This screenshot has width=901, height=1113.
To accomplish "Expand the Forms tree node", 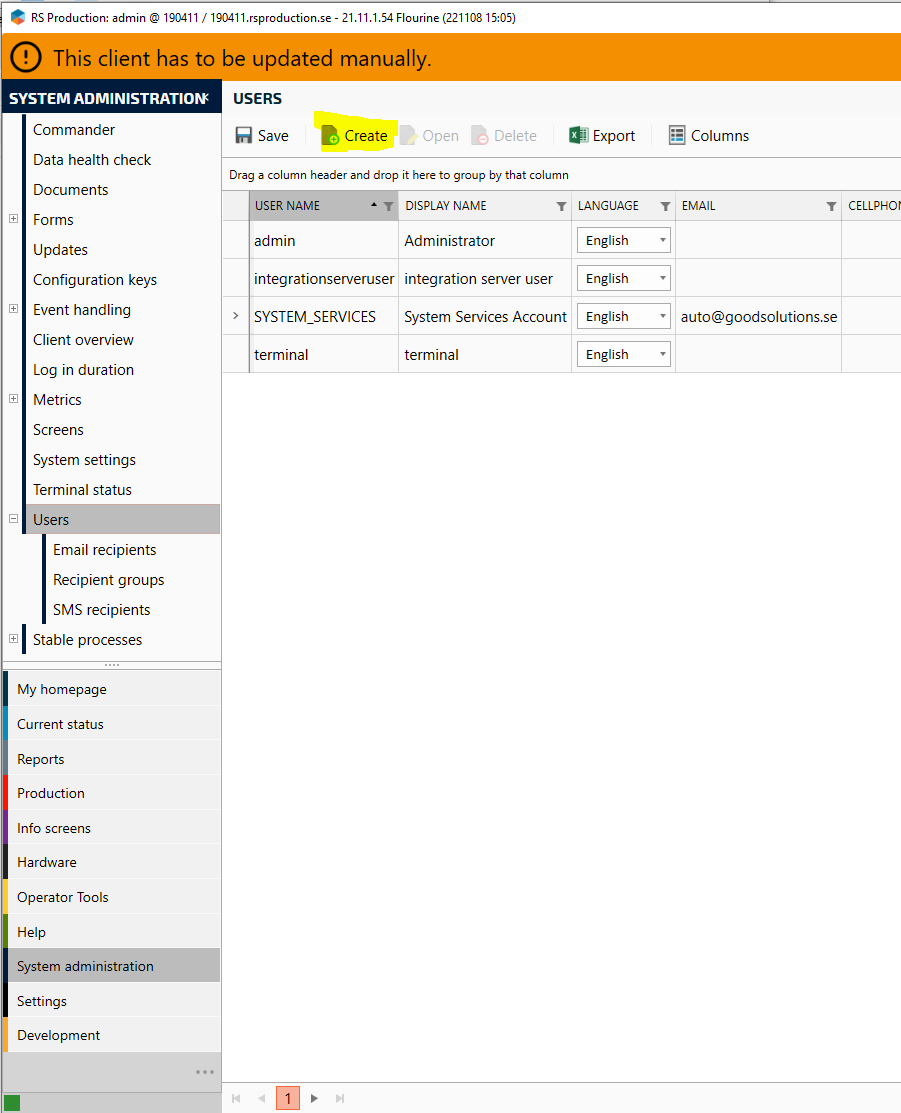I will (x=13, y=219).
